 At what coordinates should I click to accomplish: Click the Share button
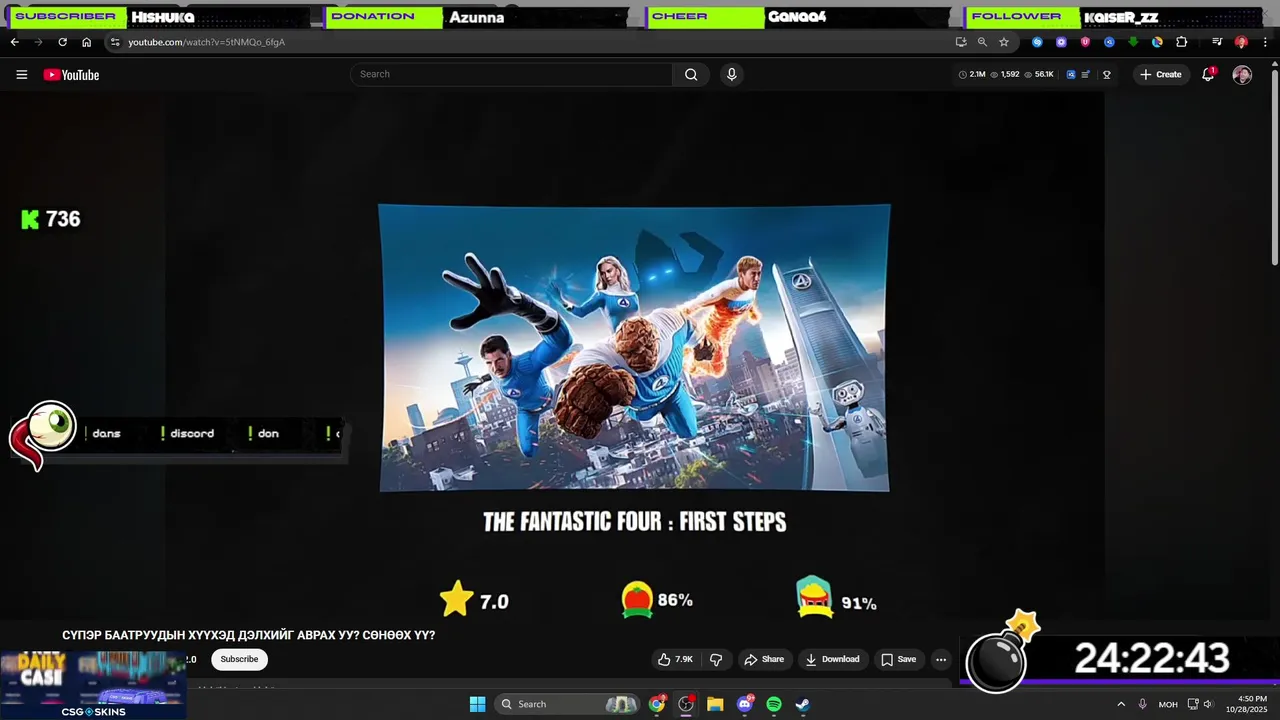click(764, 659)
